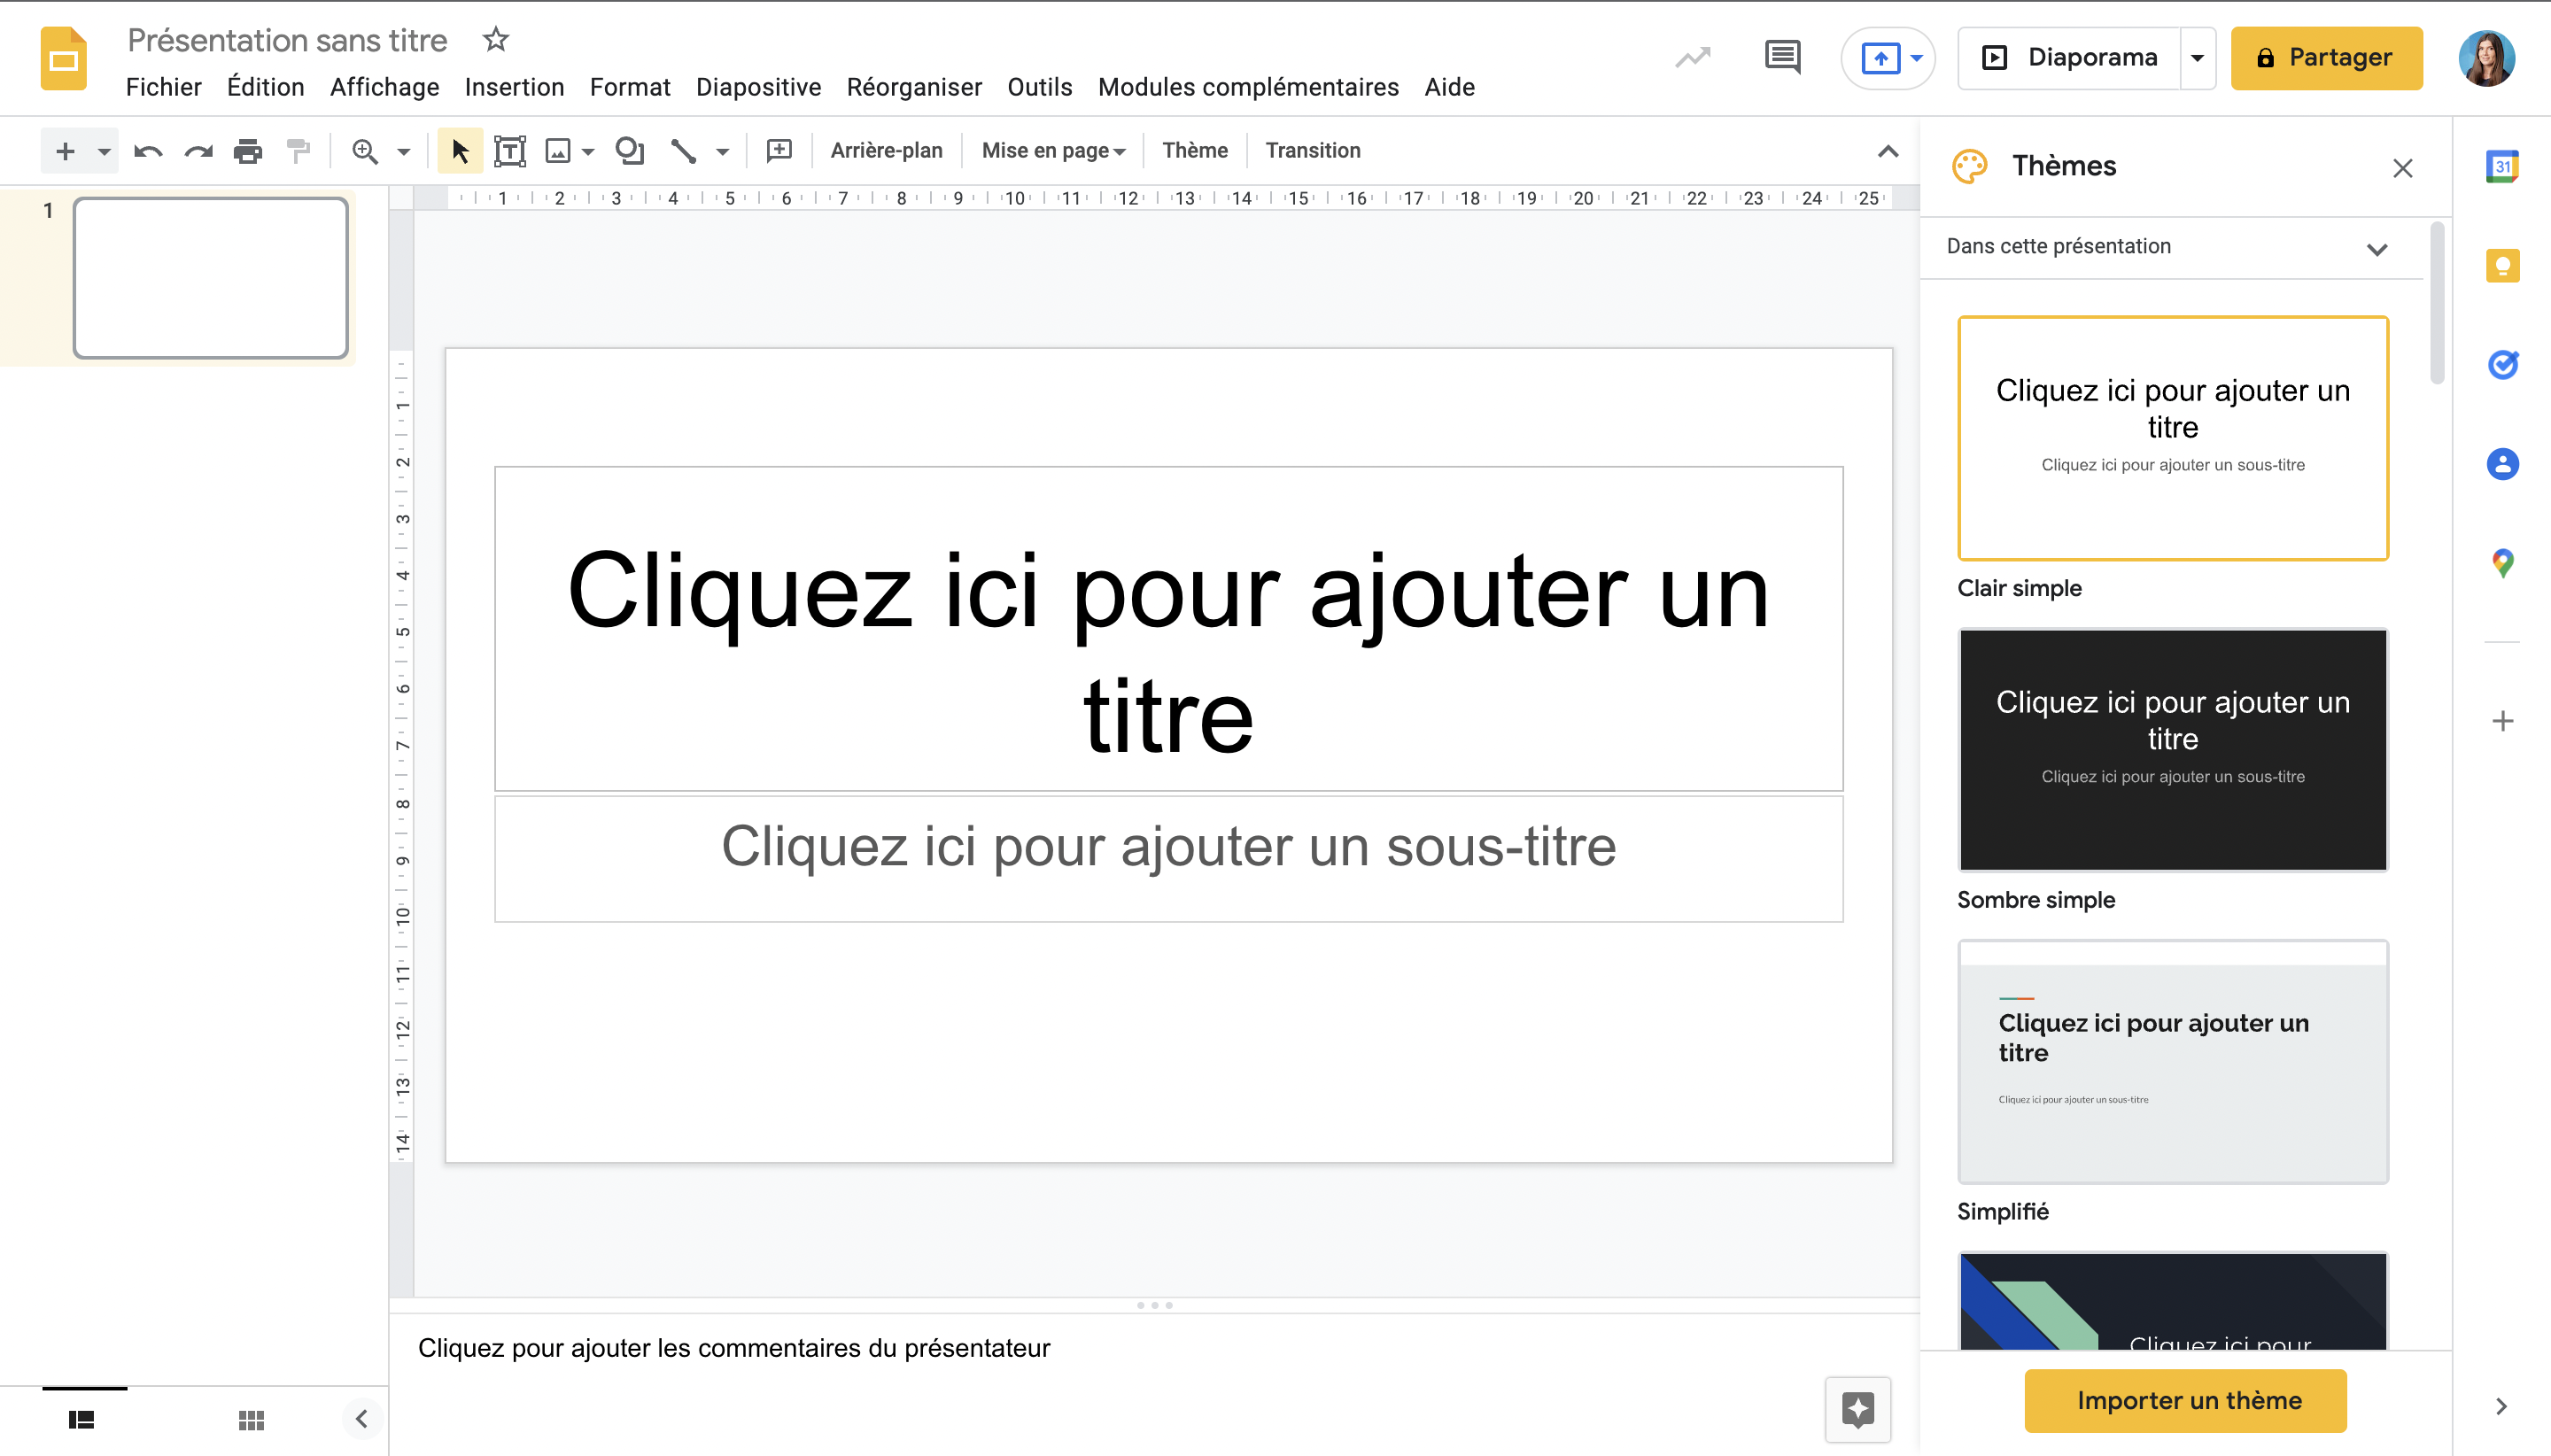Activate the paint format tool
This screenshot has width=2551, height=1456.
(298, 151)
